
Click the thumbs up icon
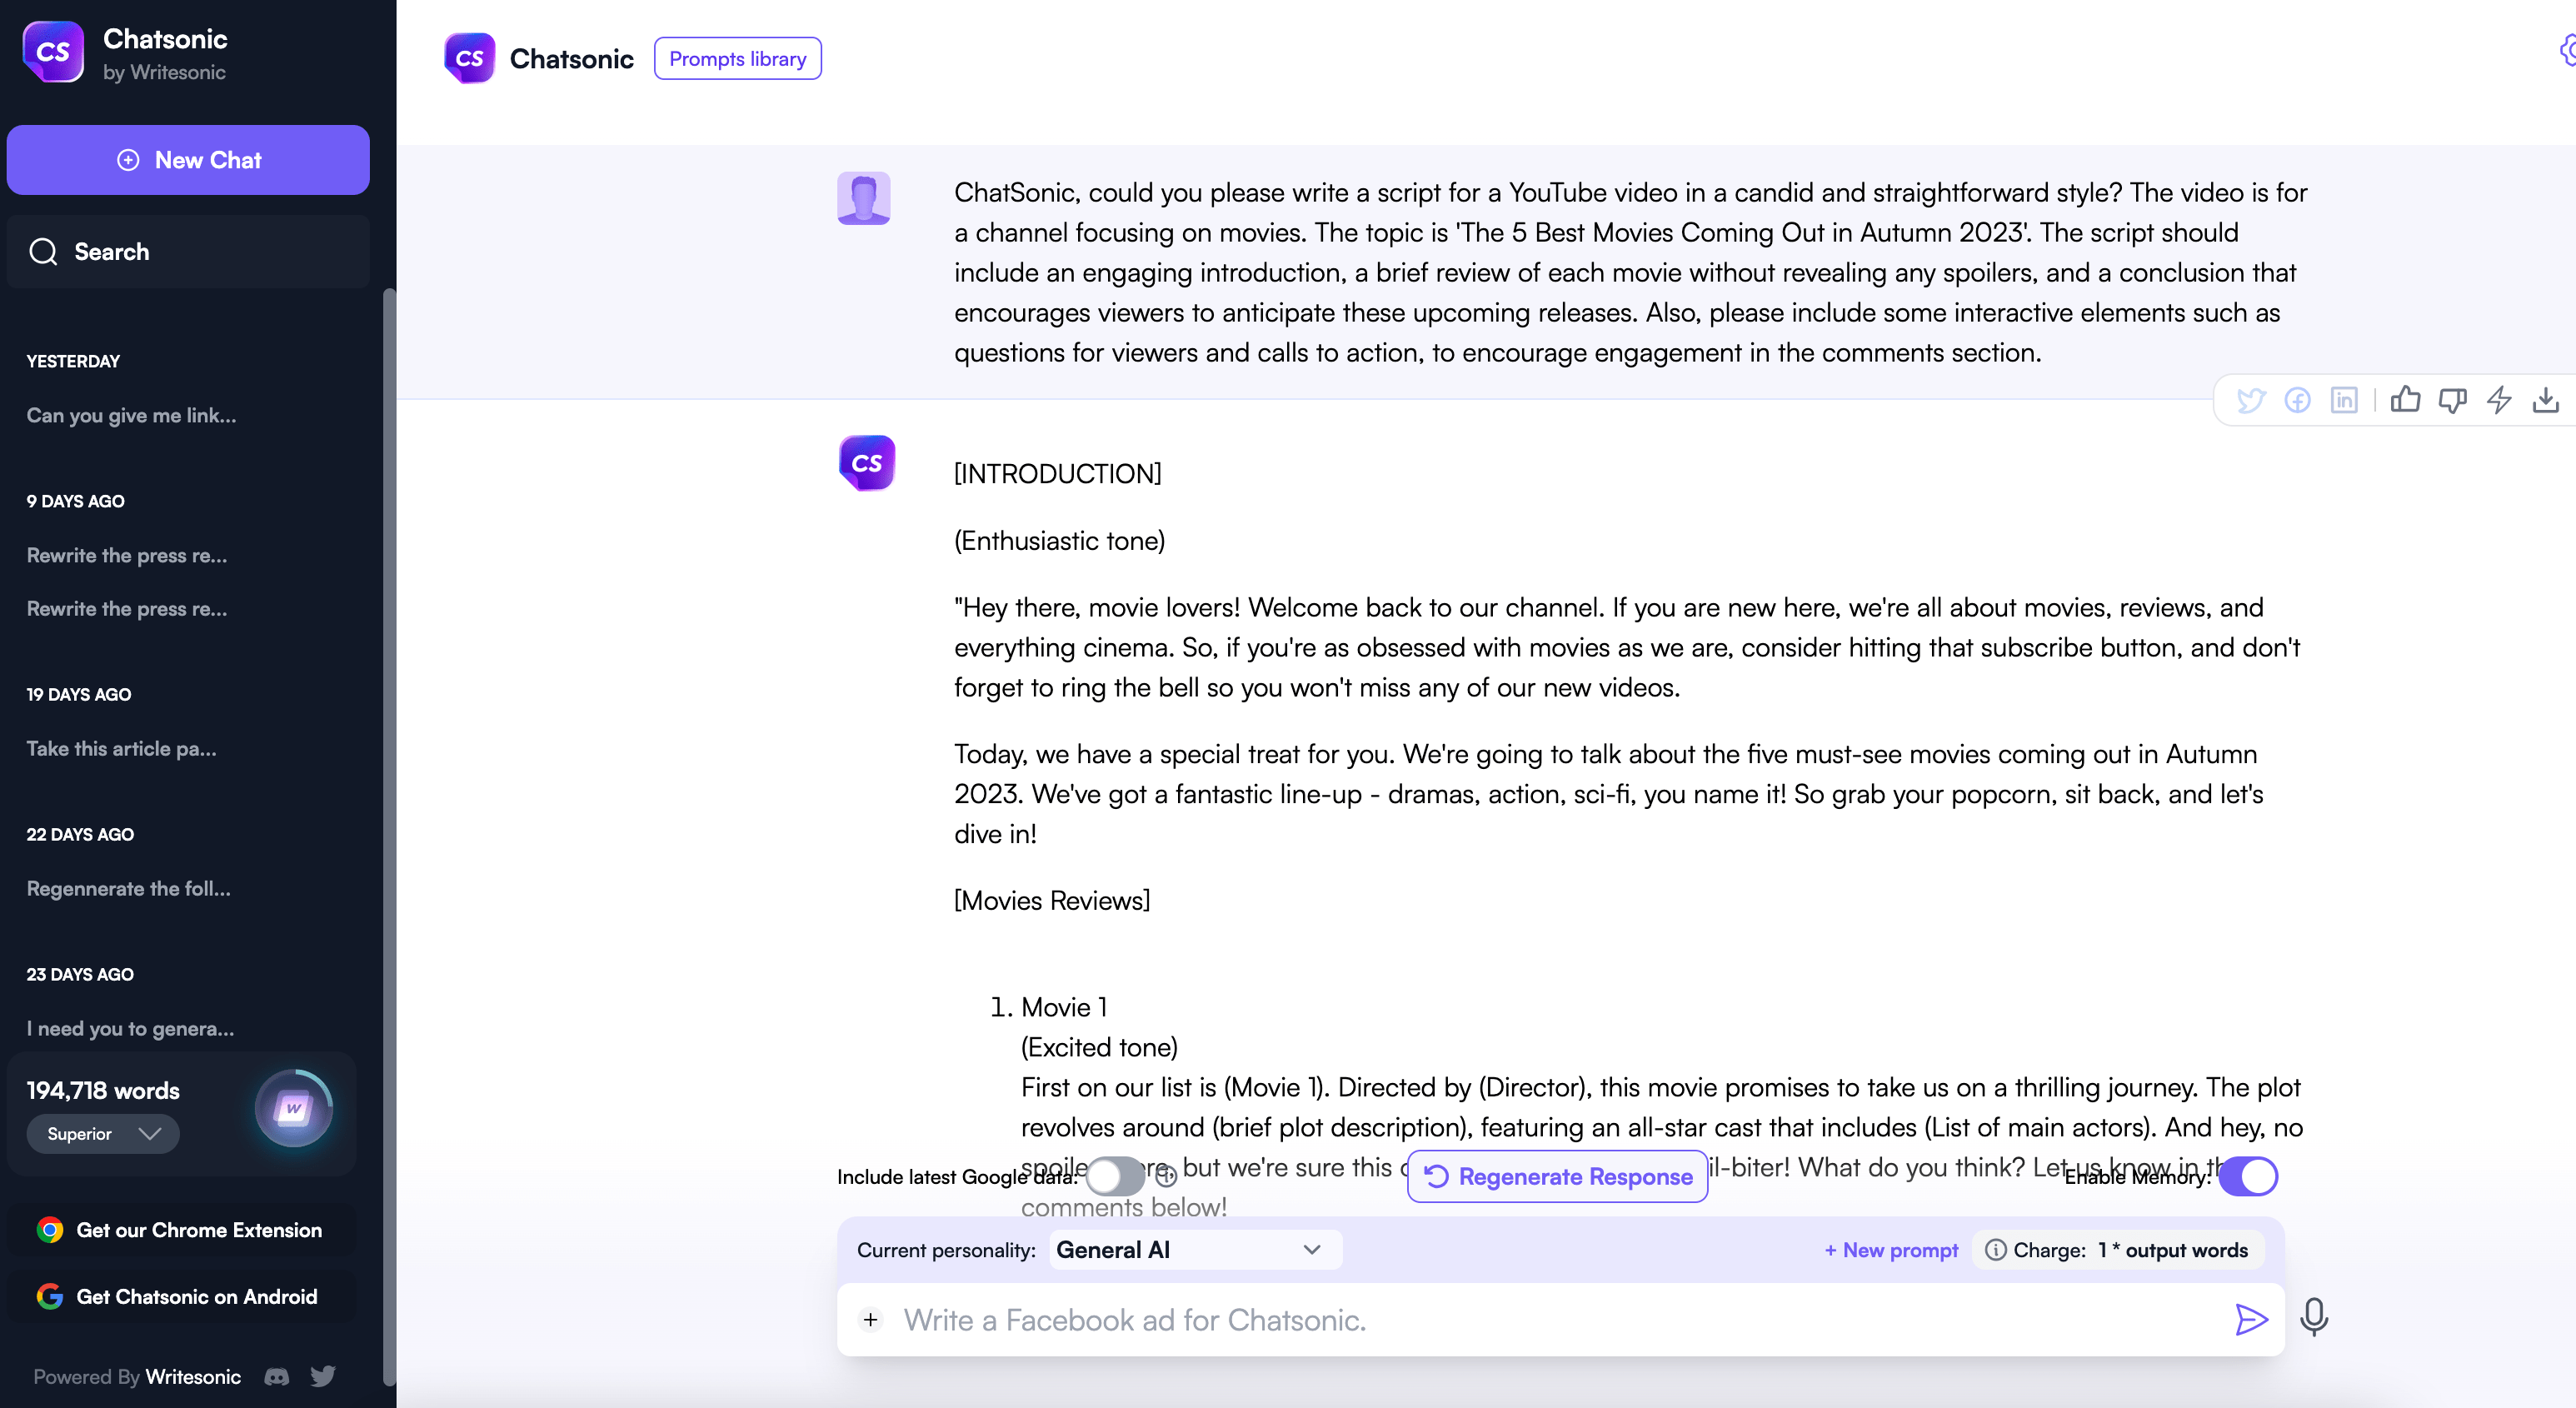[x=2405, y=400]
